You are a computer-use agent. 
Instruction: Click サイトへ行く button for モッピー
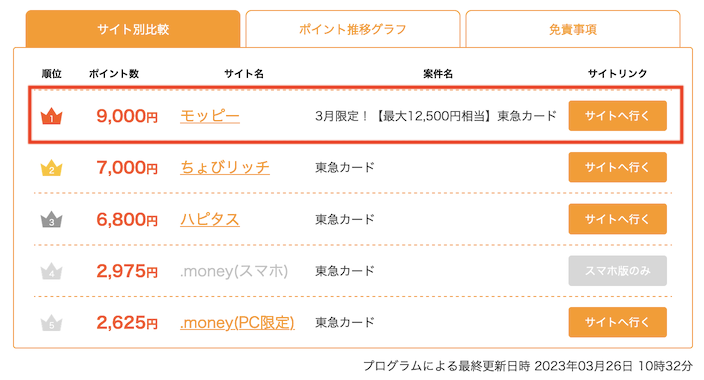pyautogui.click(x=617, y=116)
